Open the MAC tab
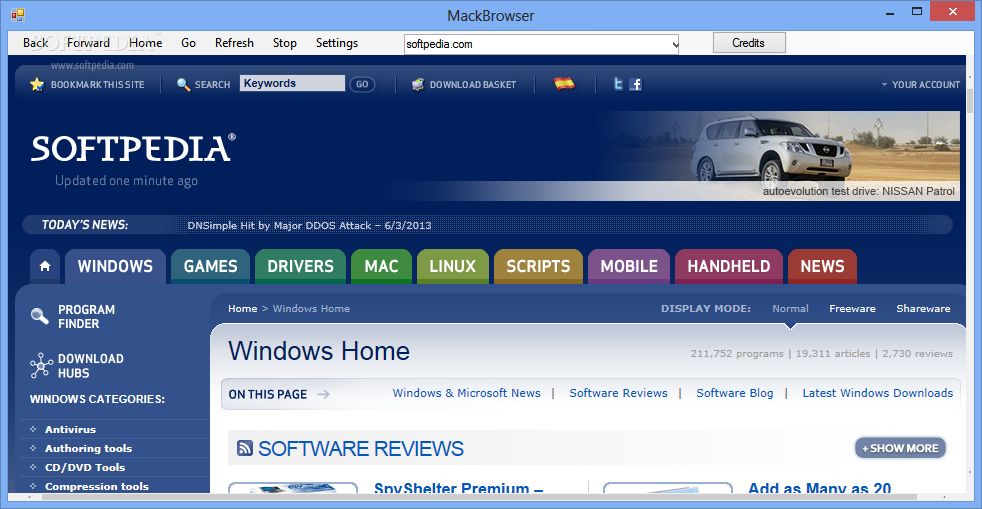The height and width of the screenshot is (509, 982). [x=381, y=266]
